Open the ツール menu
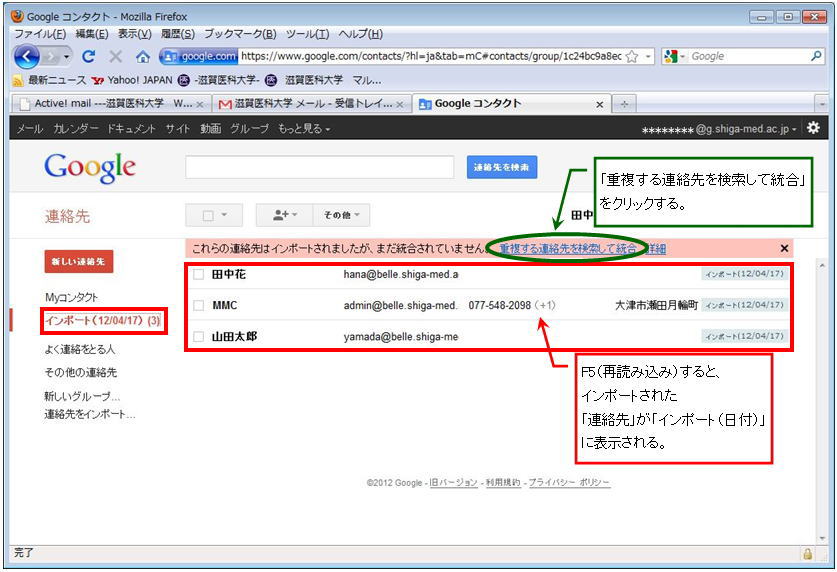This screenshot has width=837, height=572. 307,34
